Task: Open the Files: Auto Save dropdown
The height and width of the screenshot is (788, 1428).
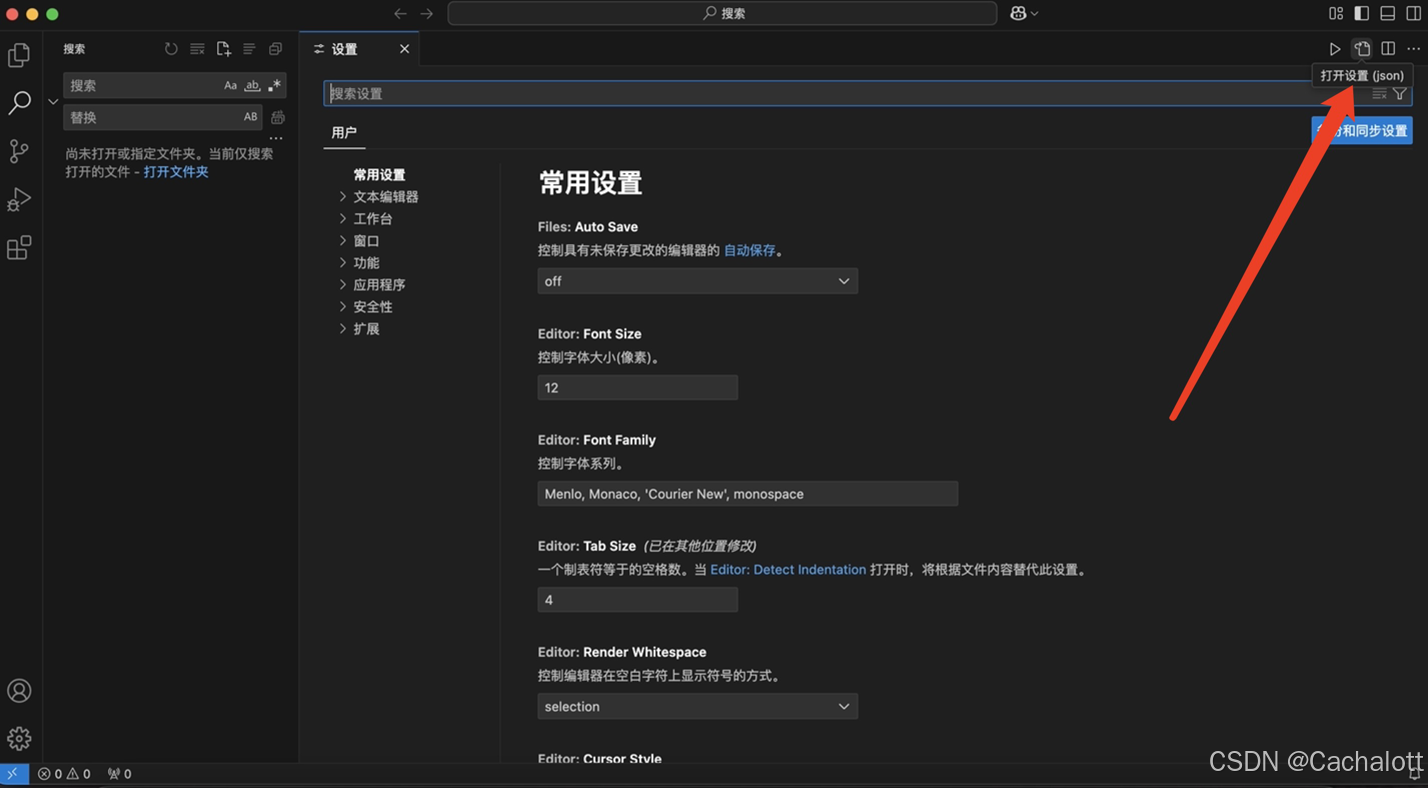Action: pos(697,281)
